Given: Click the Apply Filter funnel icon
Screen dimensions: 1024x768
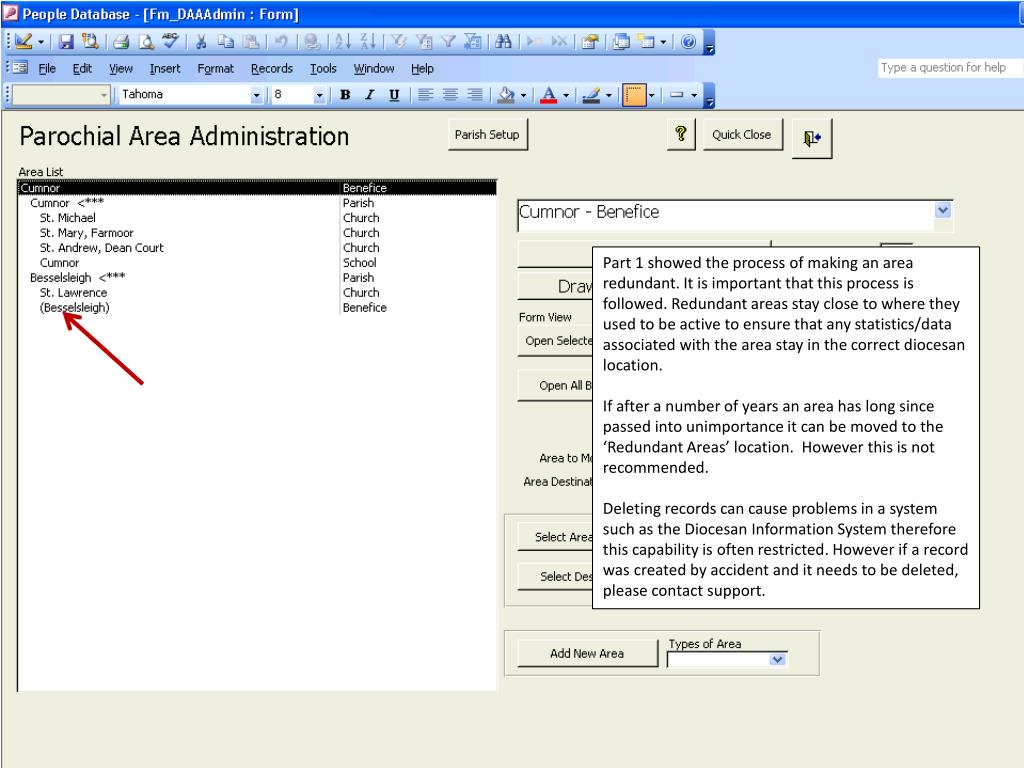Looking at the screenshot, I should click(448, 42).
